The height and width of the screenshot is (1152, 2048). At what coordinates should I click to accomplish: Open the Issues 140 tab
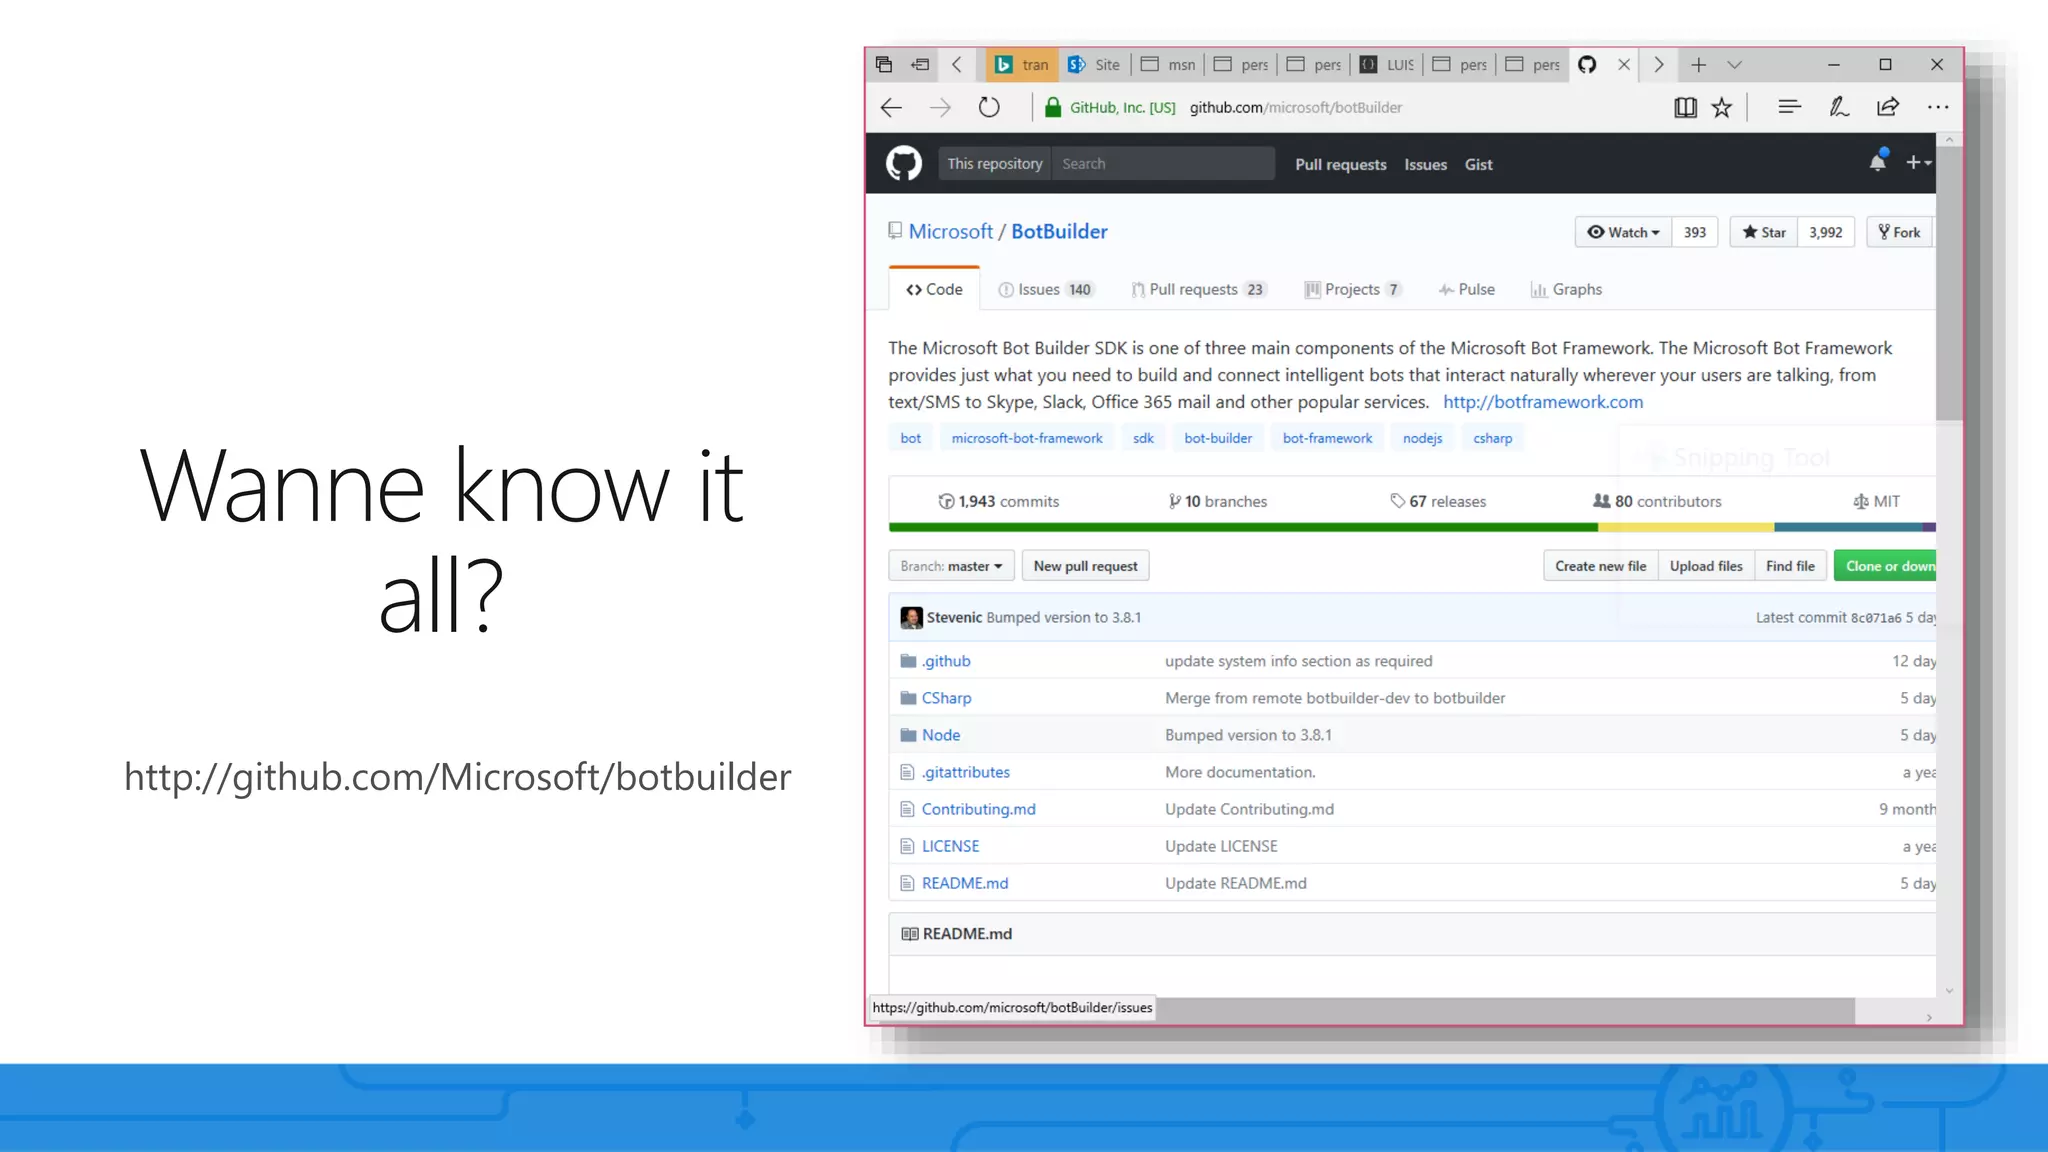(1045, 290)
